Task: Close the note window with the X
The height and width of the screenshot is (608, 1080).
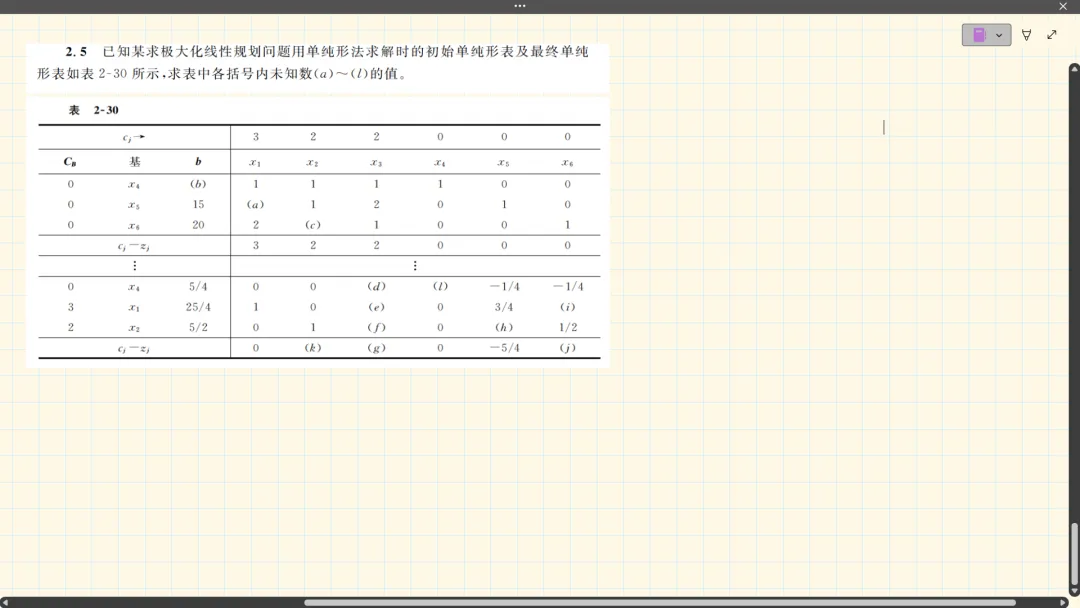Action: click(x=1063, y=6)
